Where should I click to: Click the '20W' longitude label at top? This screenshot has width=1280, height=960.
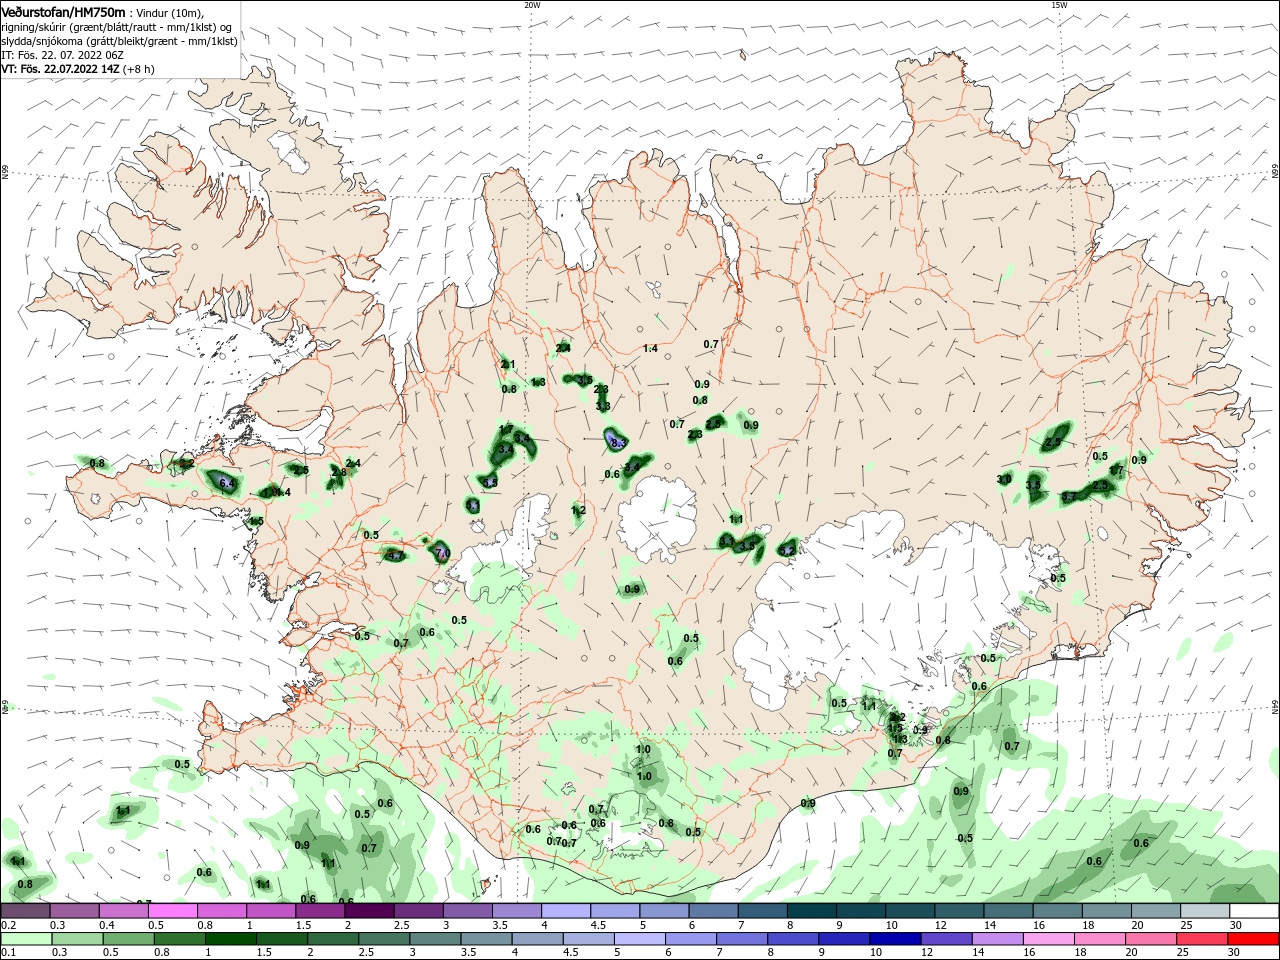tap(532, 5)
